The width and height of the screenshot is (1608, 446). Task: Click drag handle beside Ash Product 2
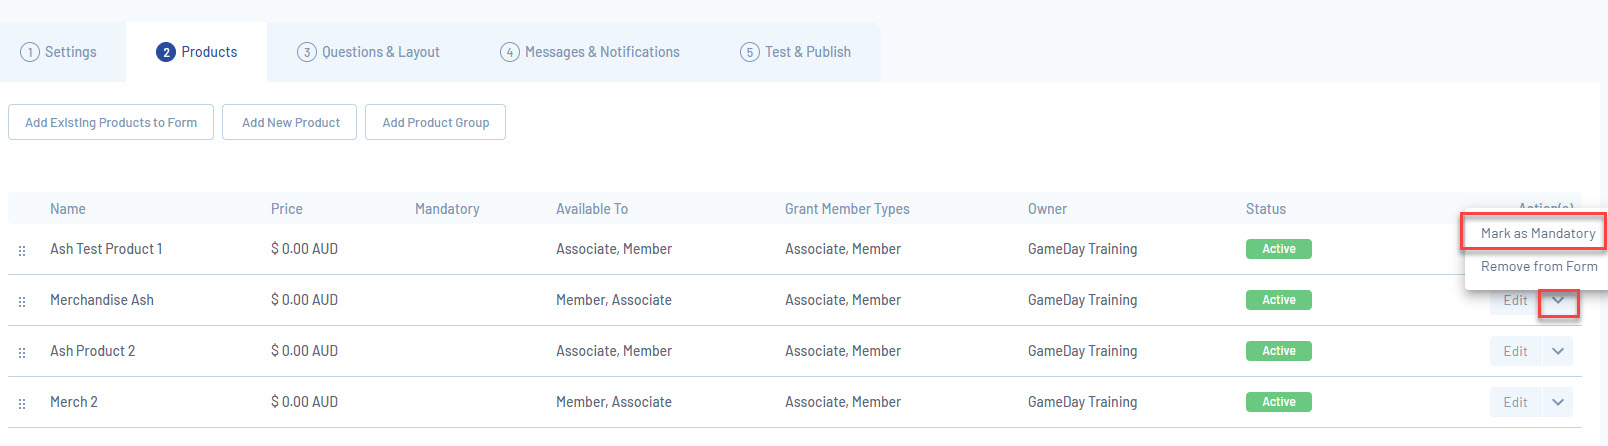[x=22, y=352]
